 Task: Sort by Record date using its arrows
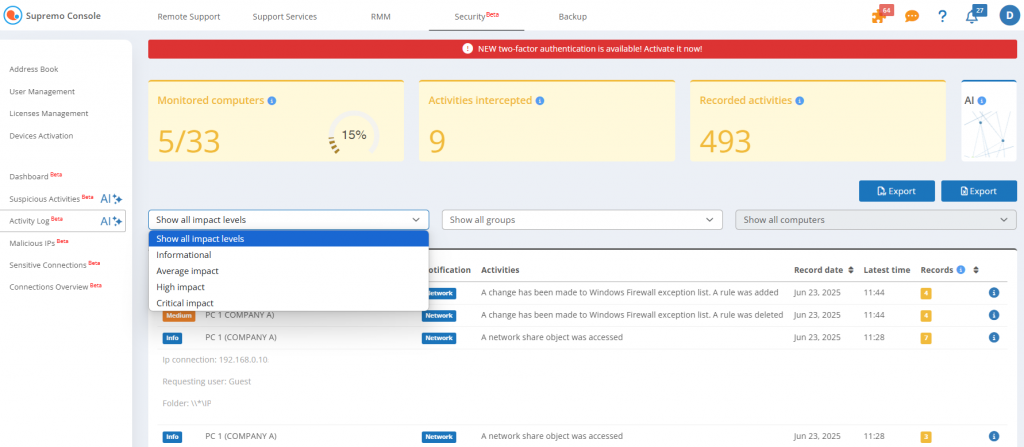[x=851, y=270]
